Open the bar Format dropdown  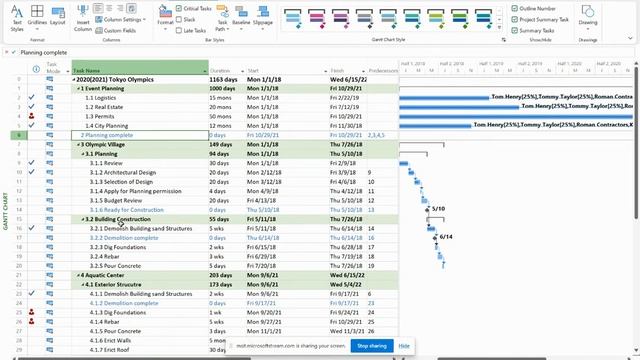pos(165,18)
